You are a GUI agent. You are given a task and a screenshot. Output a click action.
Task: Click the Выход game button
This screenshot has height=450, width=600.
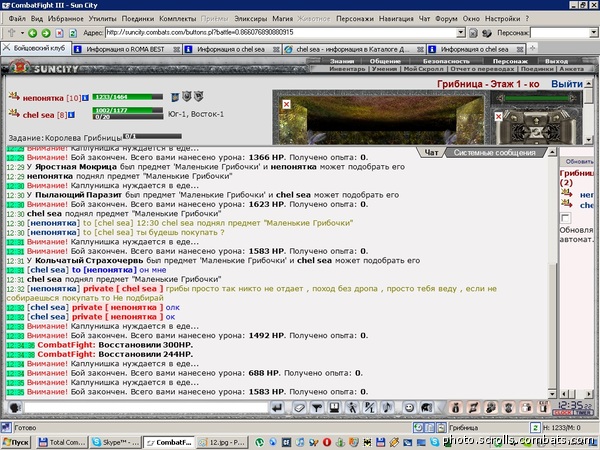click(556, 61)
